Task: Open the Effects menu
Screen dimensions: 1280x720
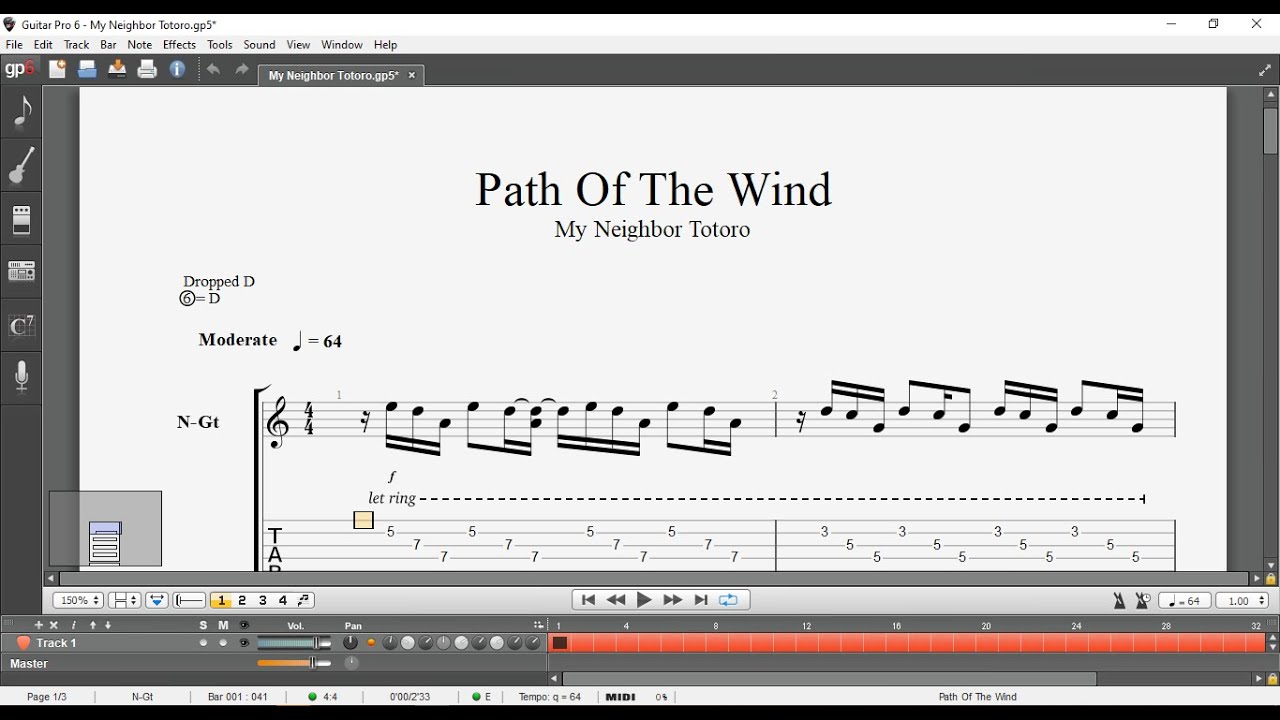Action: click(x=180, y=45)
